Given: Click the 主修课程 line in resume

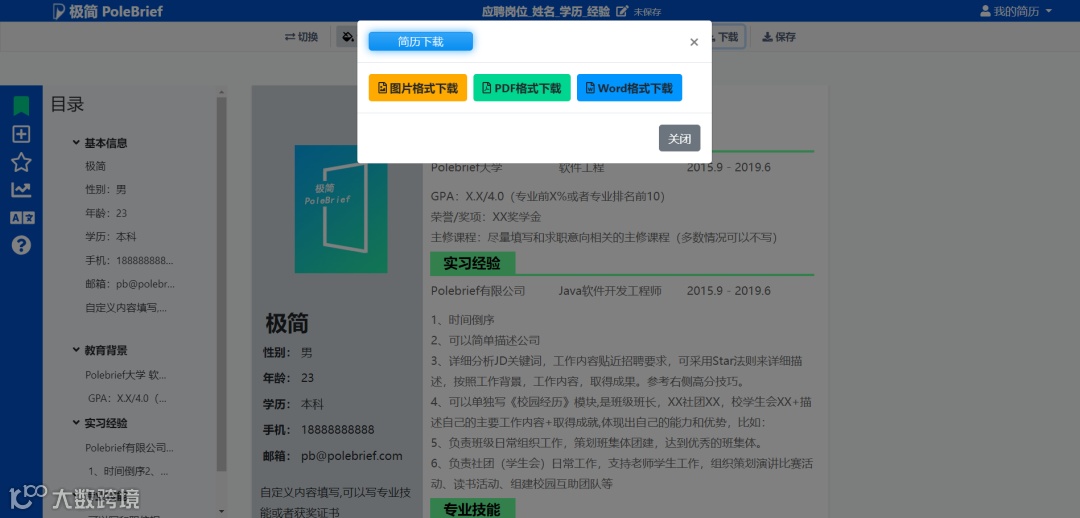Looking at the screenshot, I should [603, 238].
